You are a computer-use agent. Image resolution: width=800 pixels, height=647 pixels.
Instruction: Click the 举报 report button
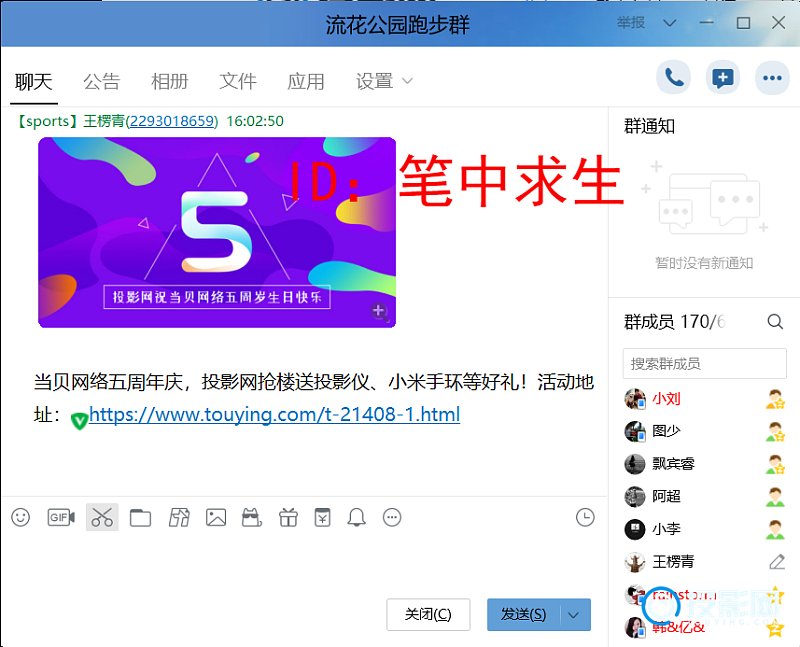click(x=631, y=22)
